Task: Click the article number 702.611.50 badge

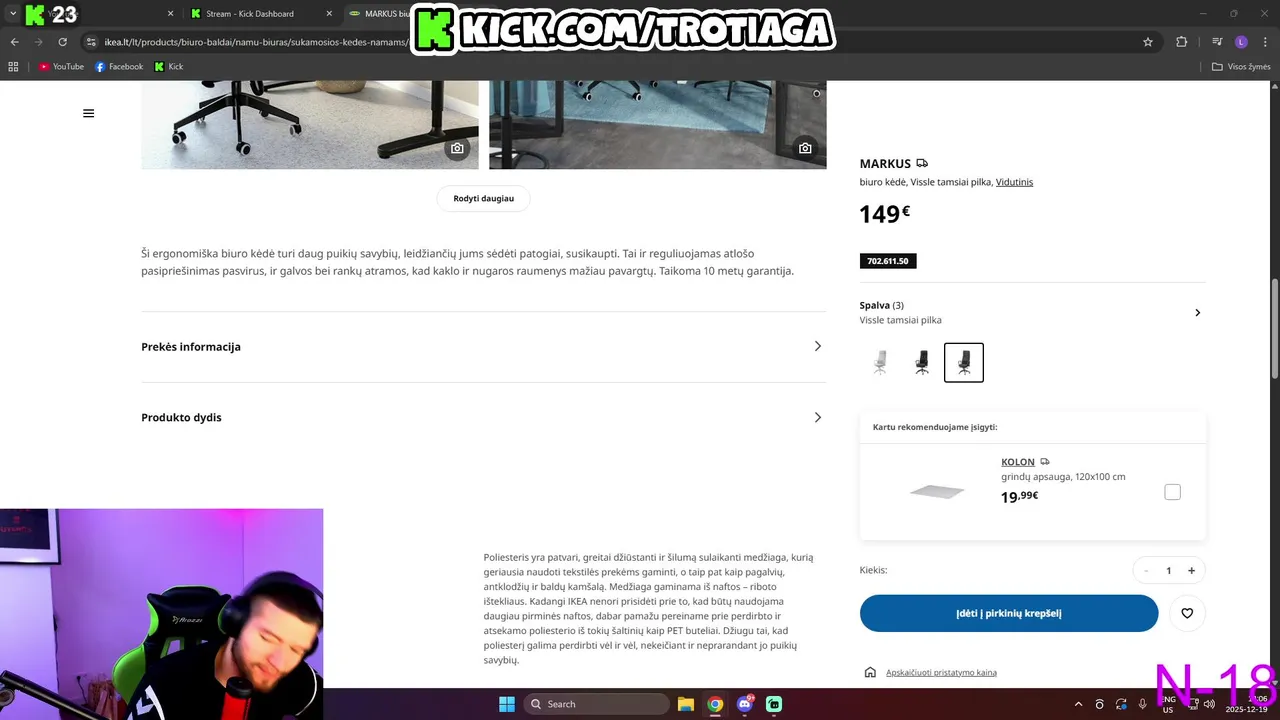Action: pyautogui.click(x=888, y=261)
